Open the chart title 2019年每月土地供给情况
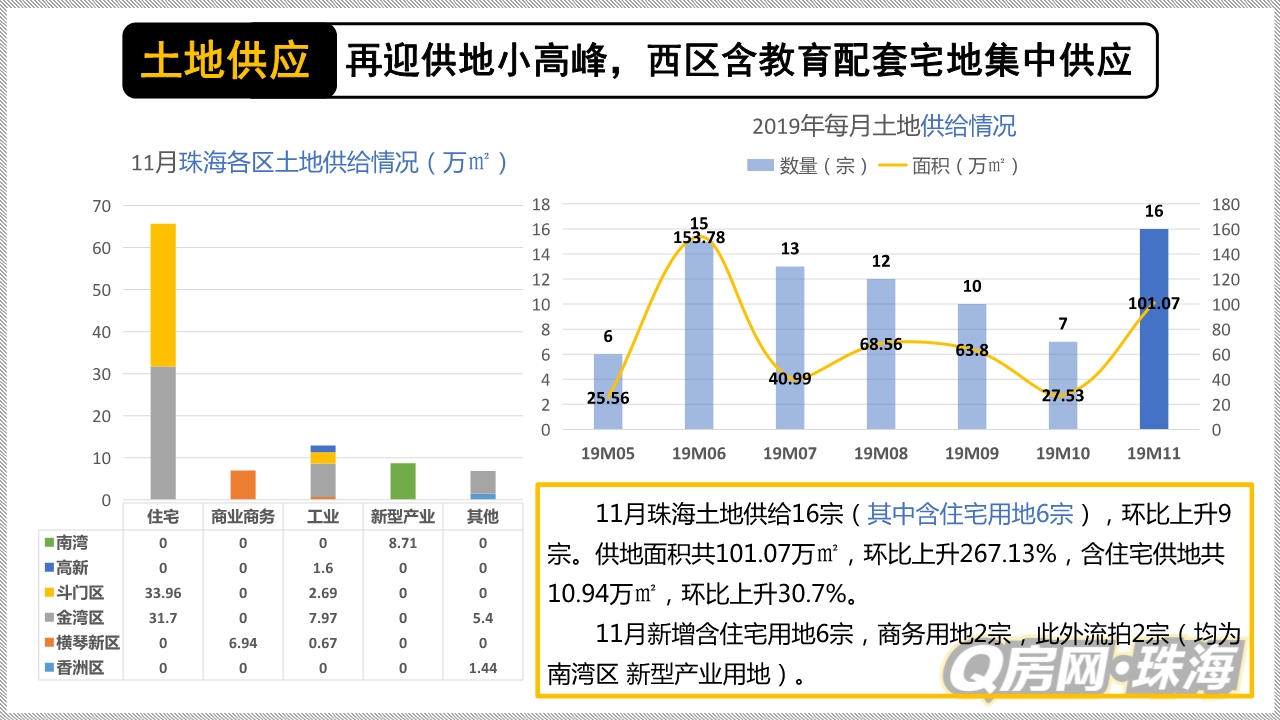 884,125
